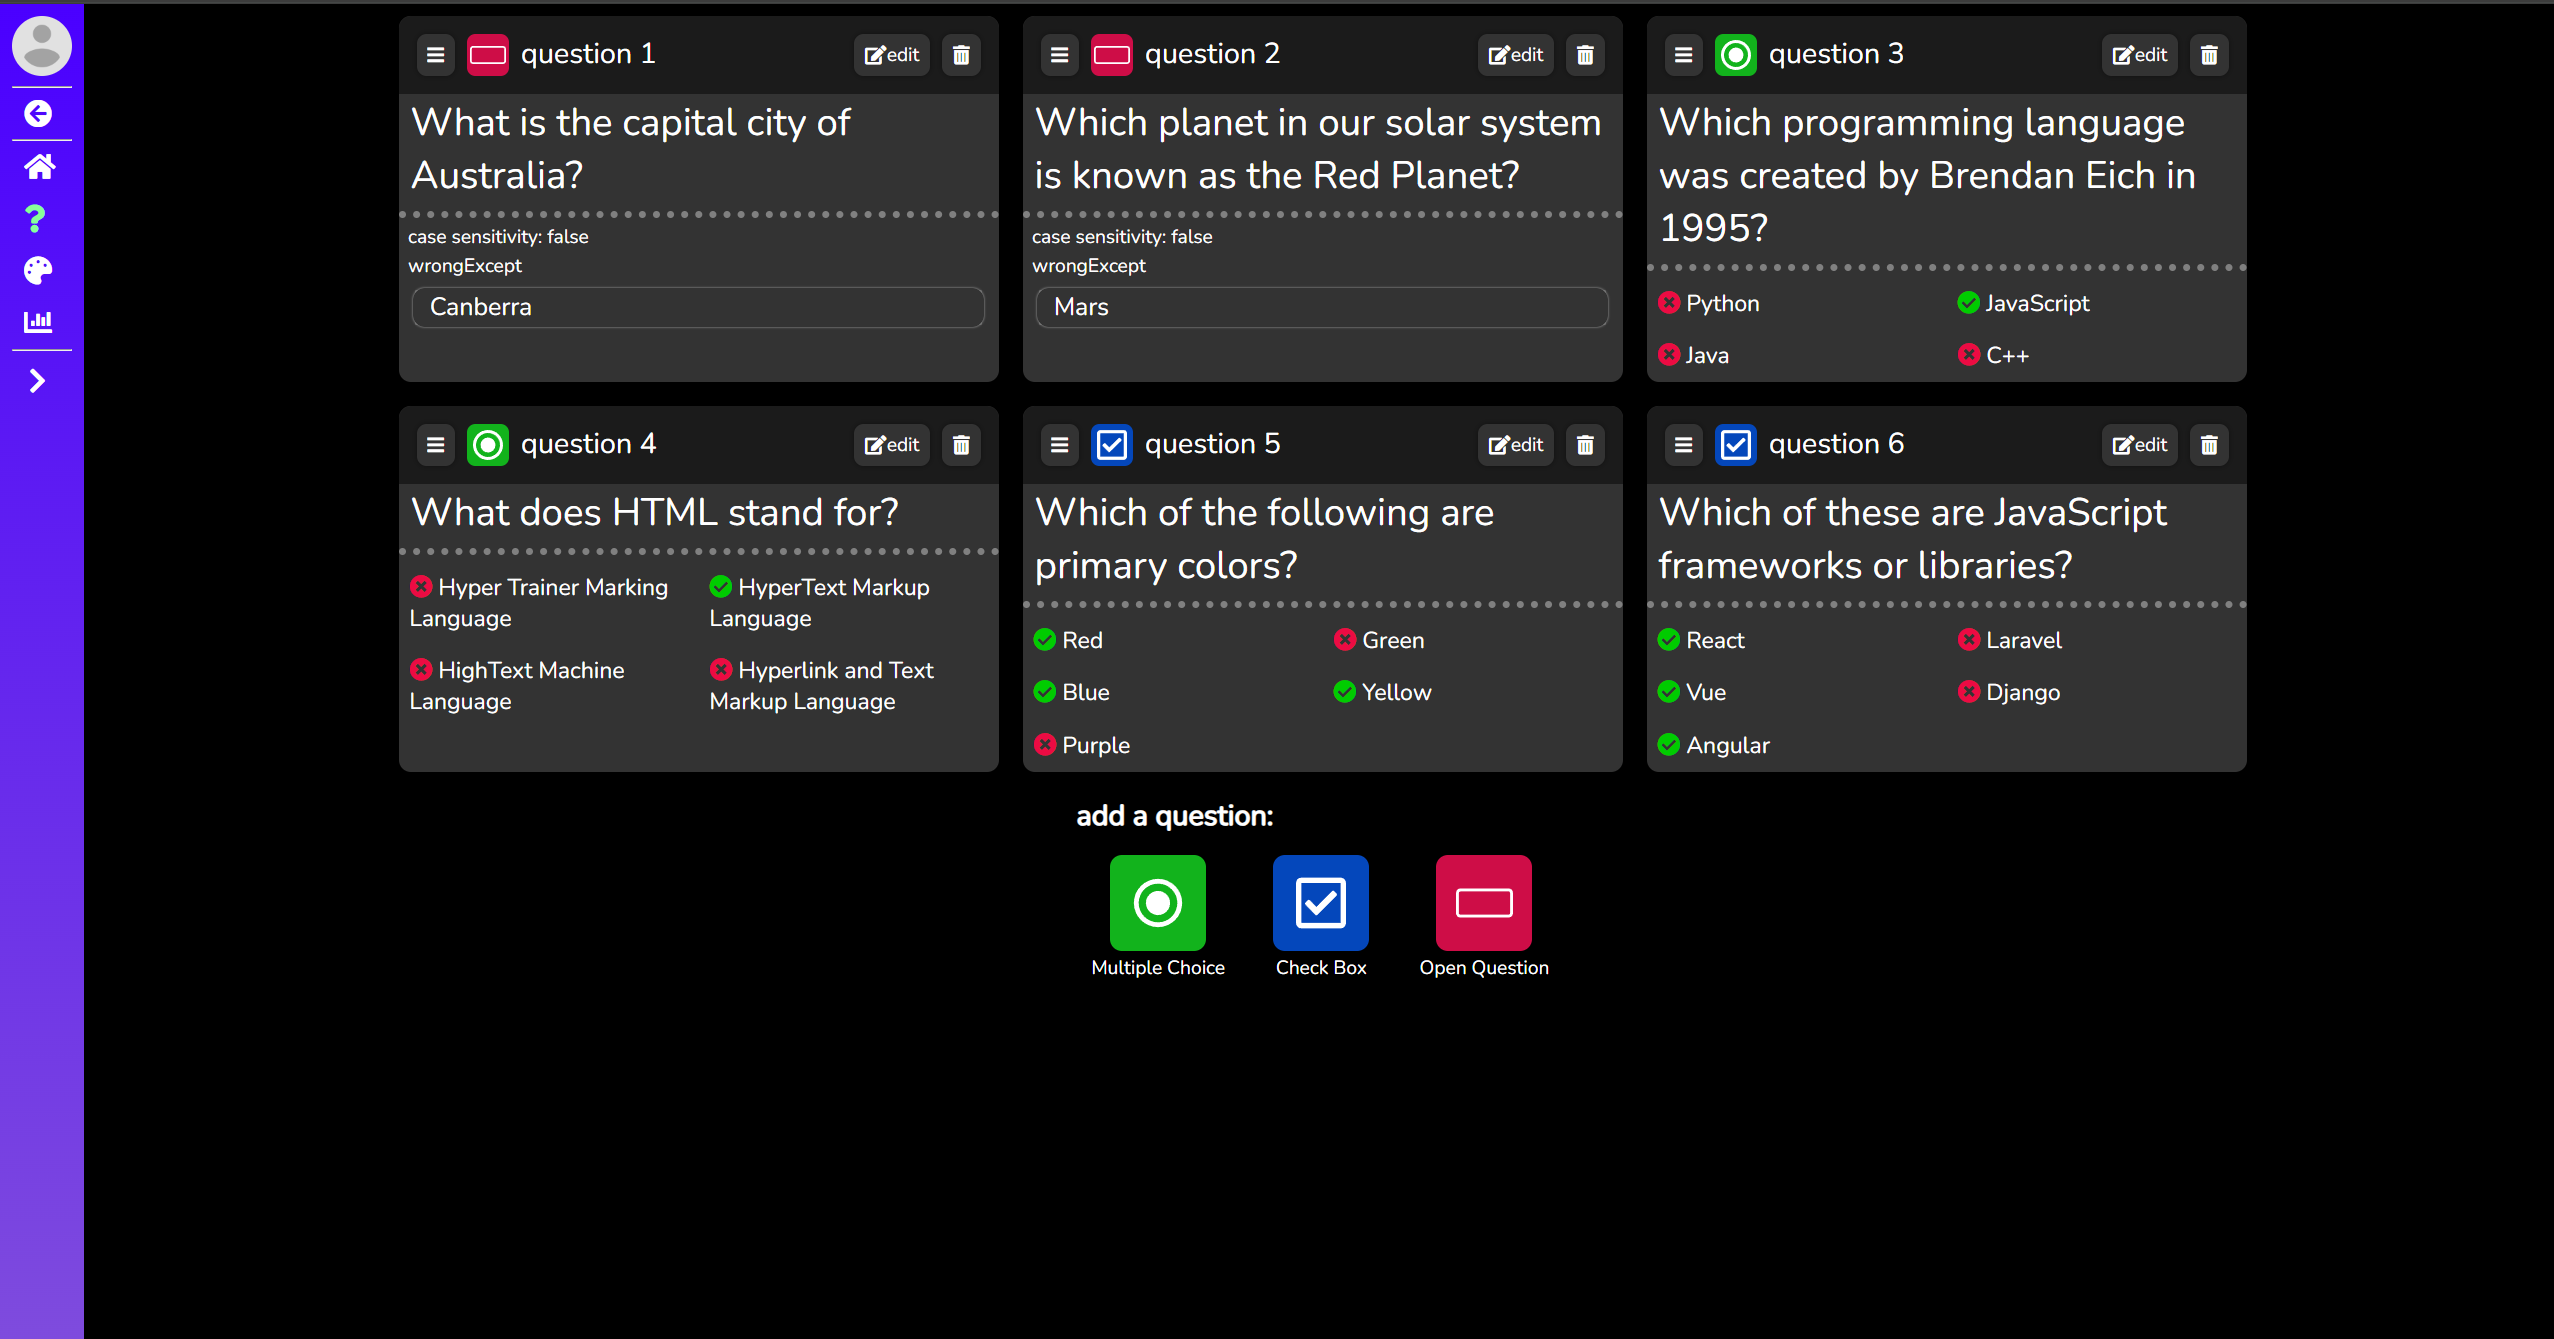
Task: Click the 'capital city of Australia' question text
Action: click(x=631, y=149)
